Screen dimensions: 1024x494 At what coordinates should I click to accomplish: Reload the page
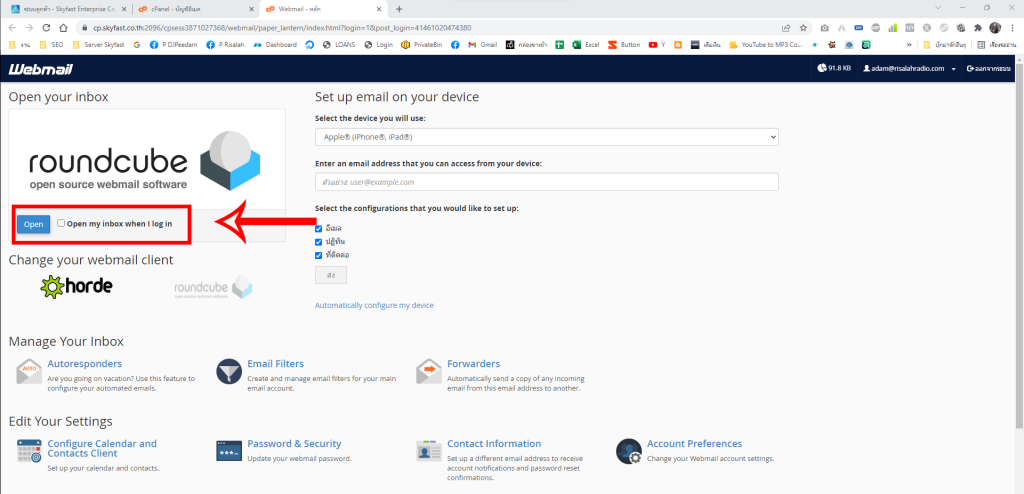[x=46, y=28]
